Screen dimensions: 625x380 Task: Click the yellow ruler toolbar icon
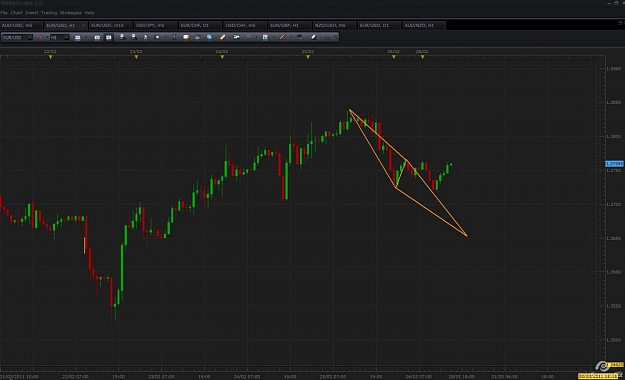pyautogui.click(x=222, y=37)
